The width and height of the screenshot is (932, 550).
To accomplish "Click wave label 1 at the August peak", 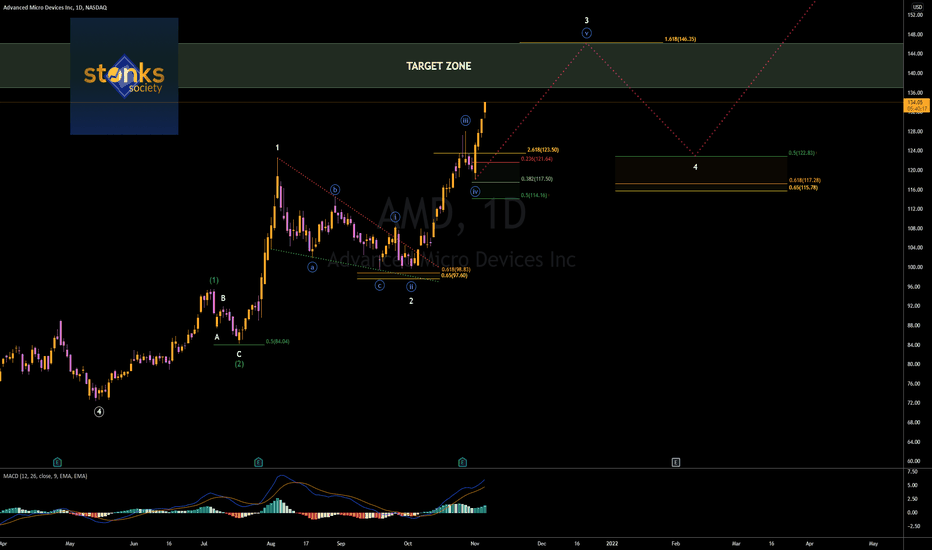I will click(277, 147).
